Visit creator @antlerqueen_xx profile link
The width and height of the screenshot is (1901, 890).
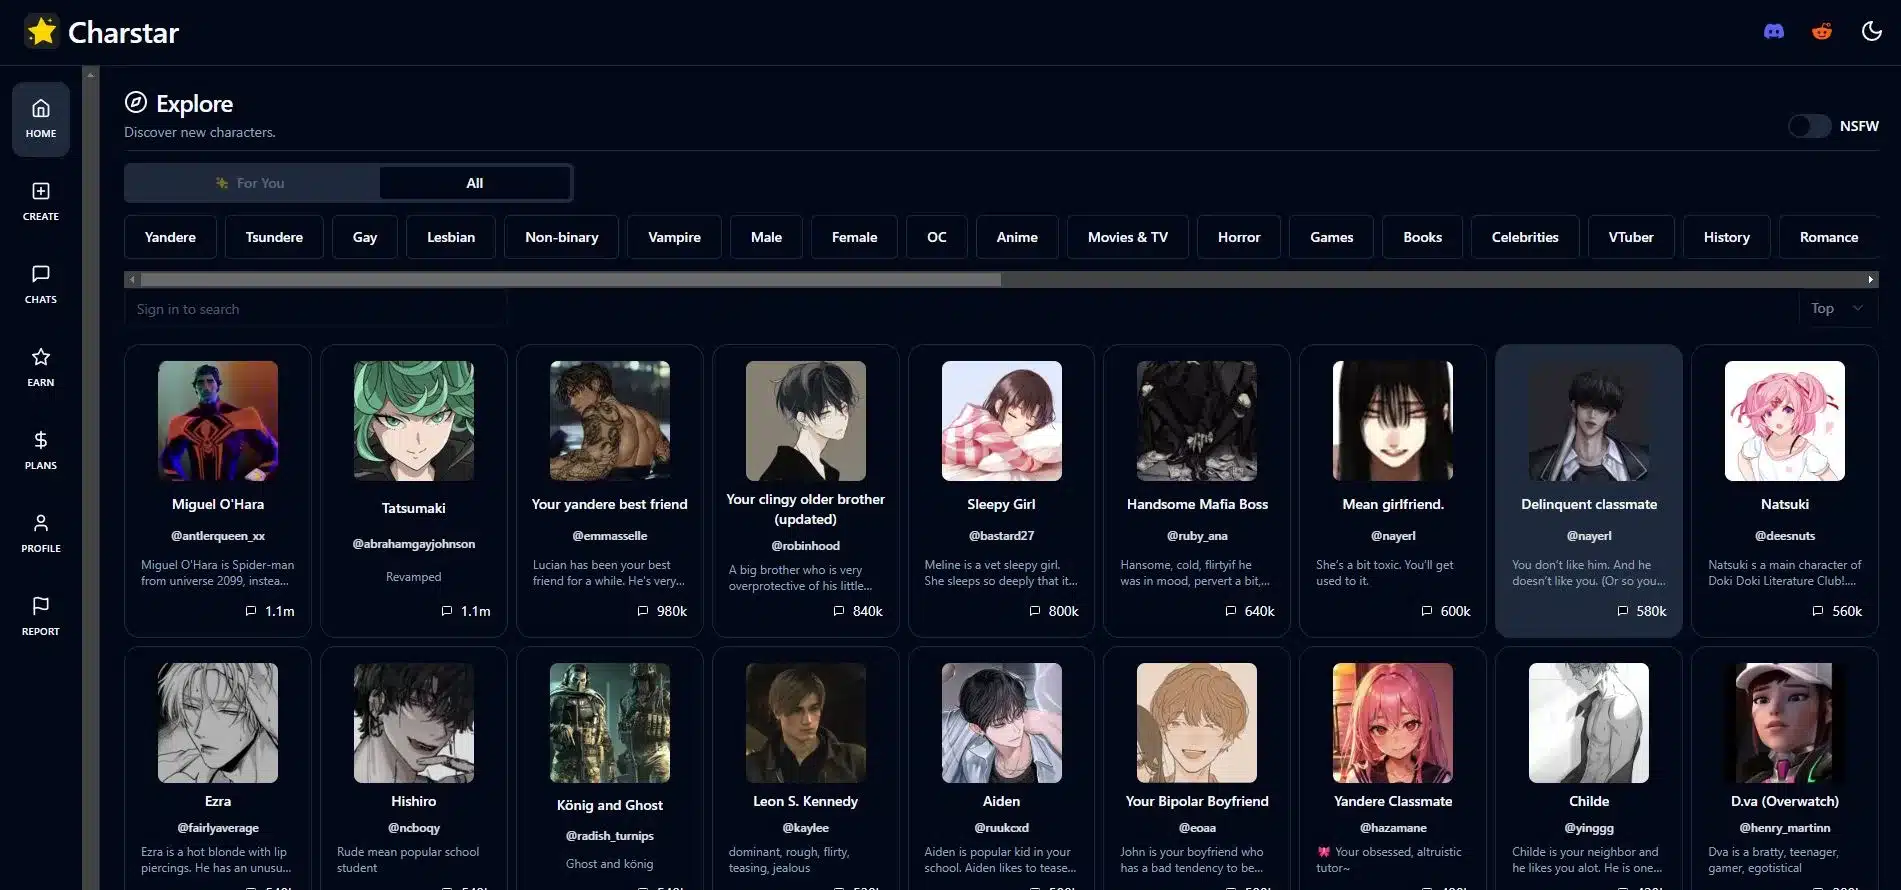tap(218, 536)
